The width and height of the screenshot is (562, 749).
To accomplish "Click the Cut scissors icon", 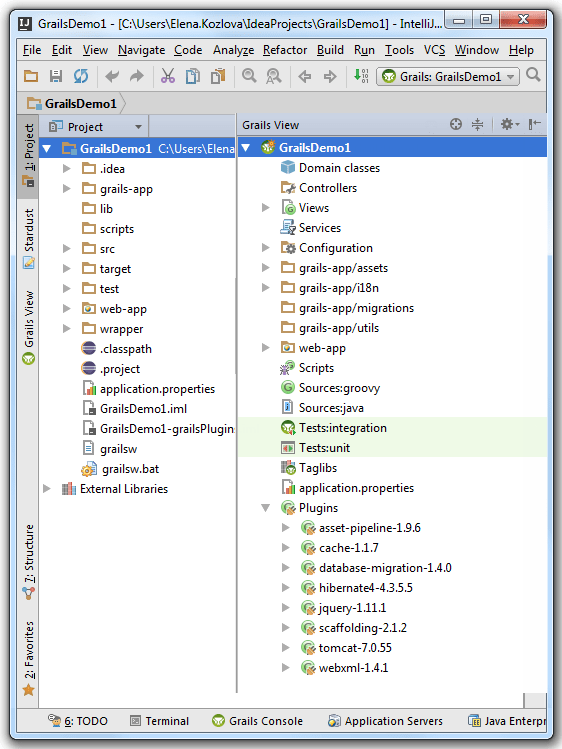I will (168, 76).
